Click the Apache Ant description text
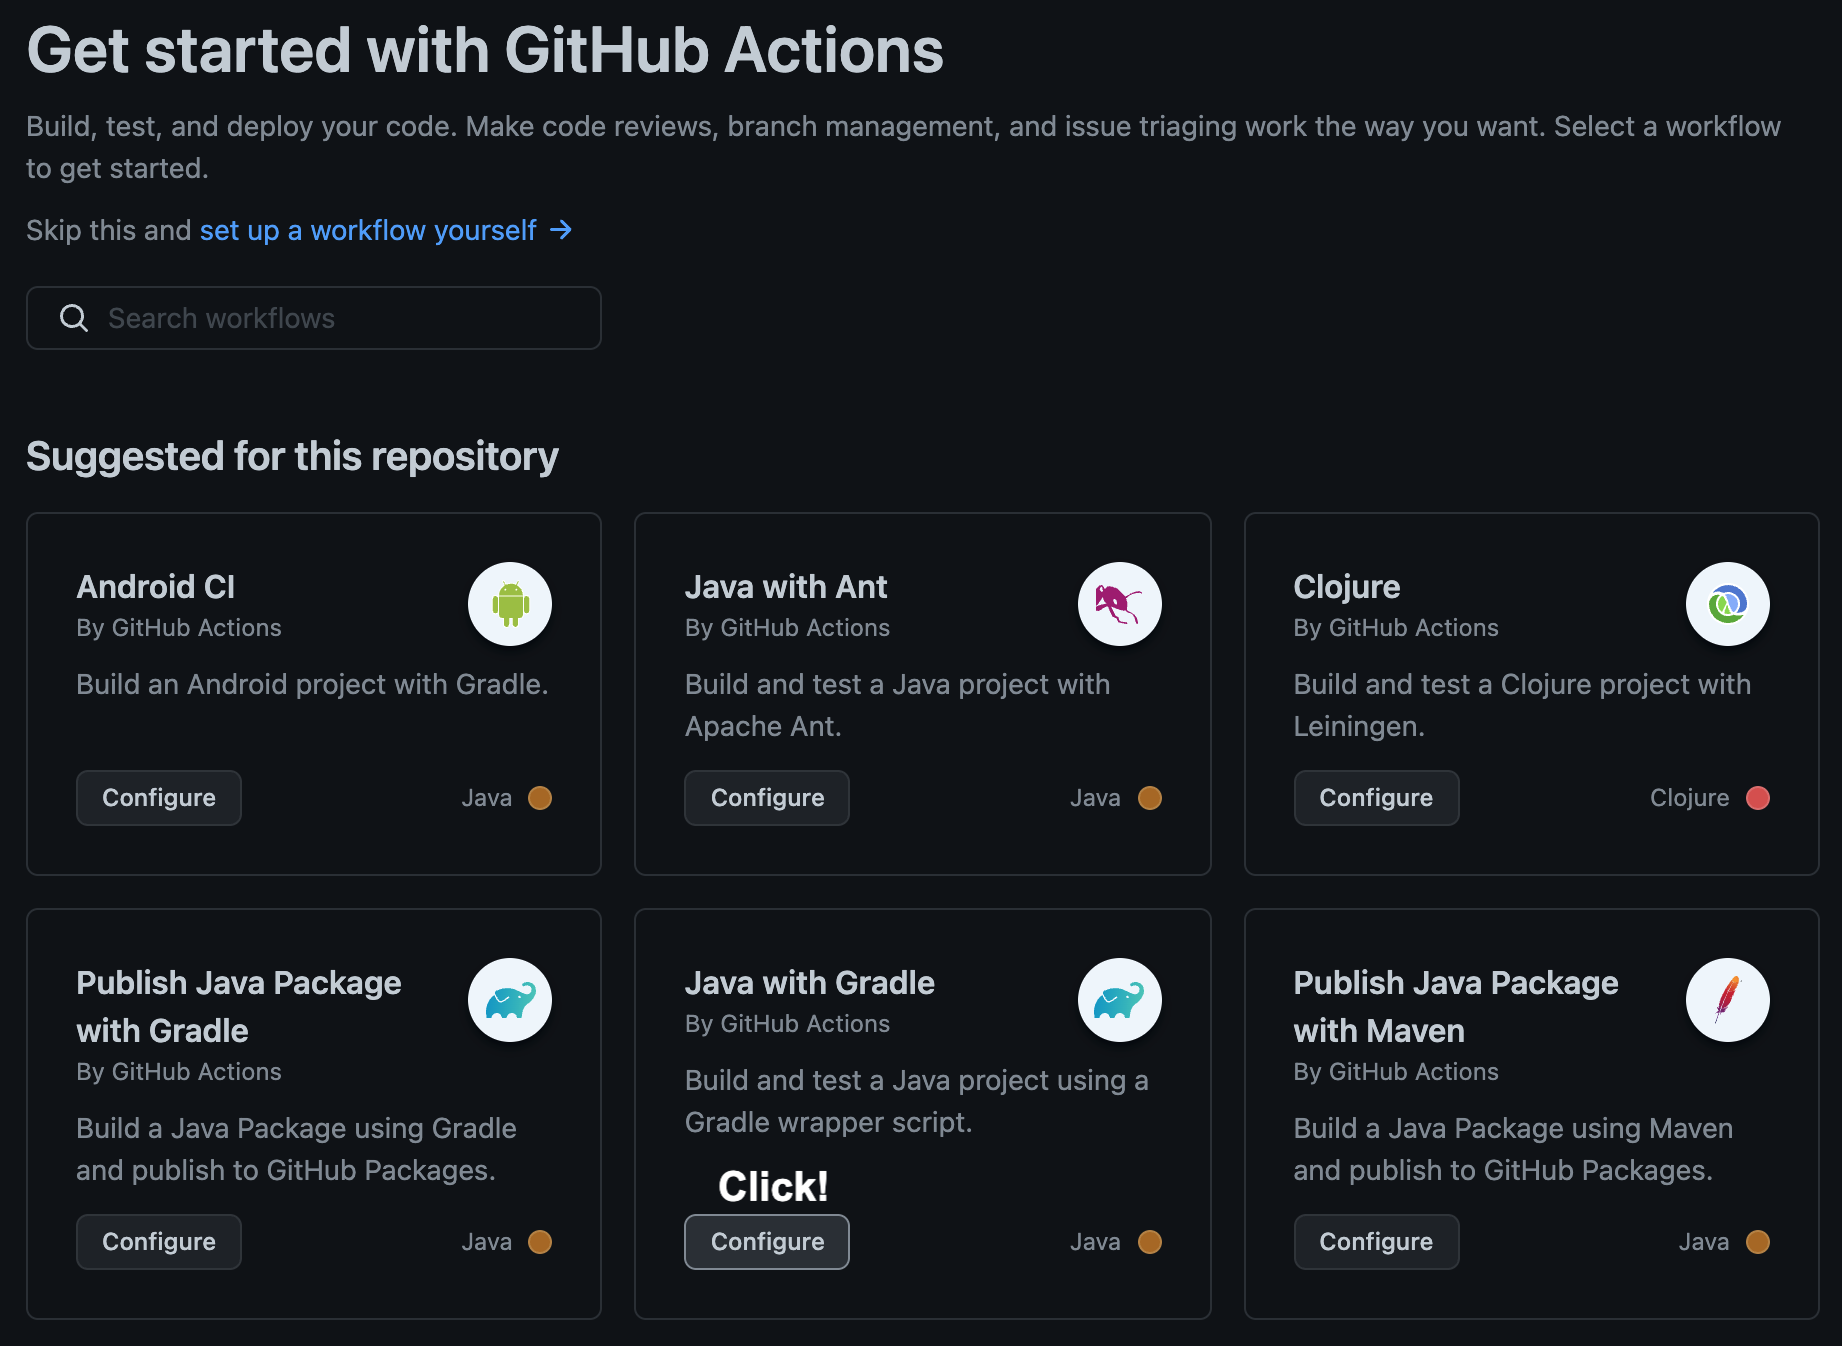 click(x=897, y=705)
